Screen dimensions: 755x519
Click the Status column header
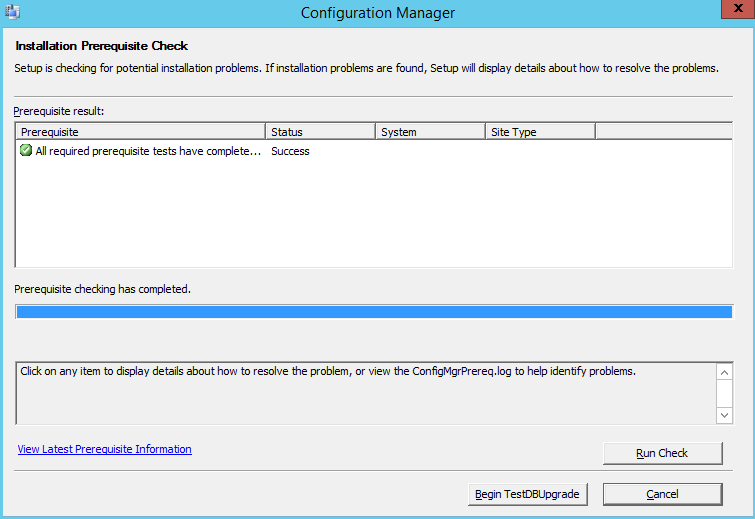click(x=320, y=132)
